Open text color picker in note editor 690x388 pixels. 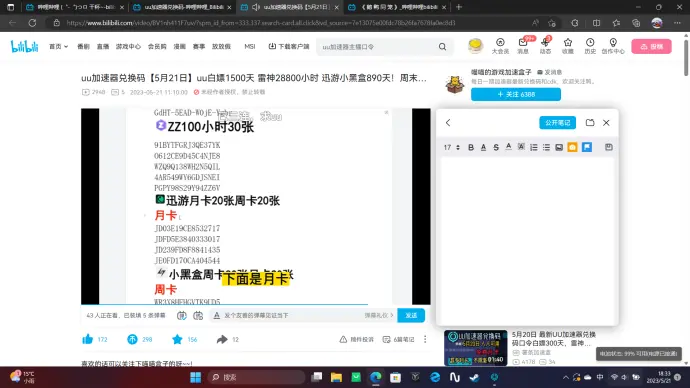point(508,147)
